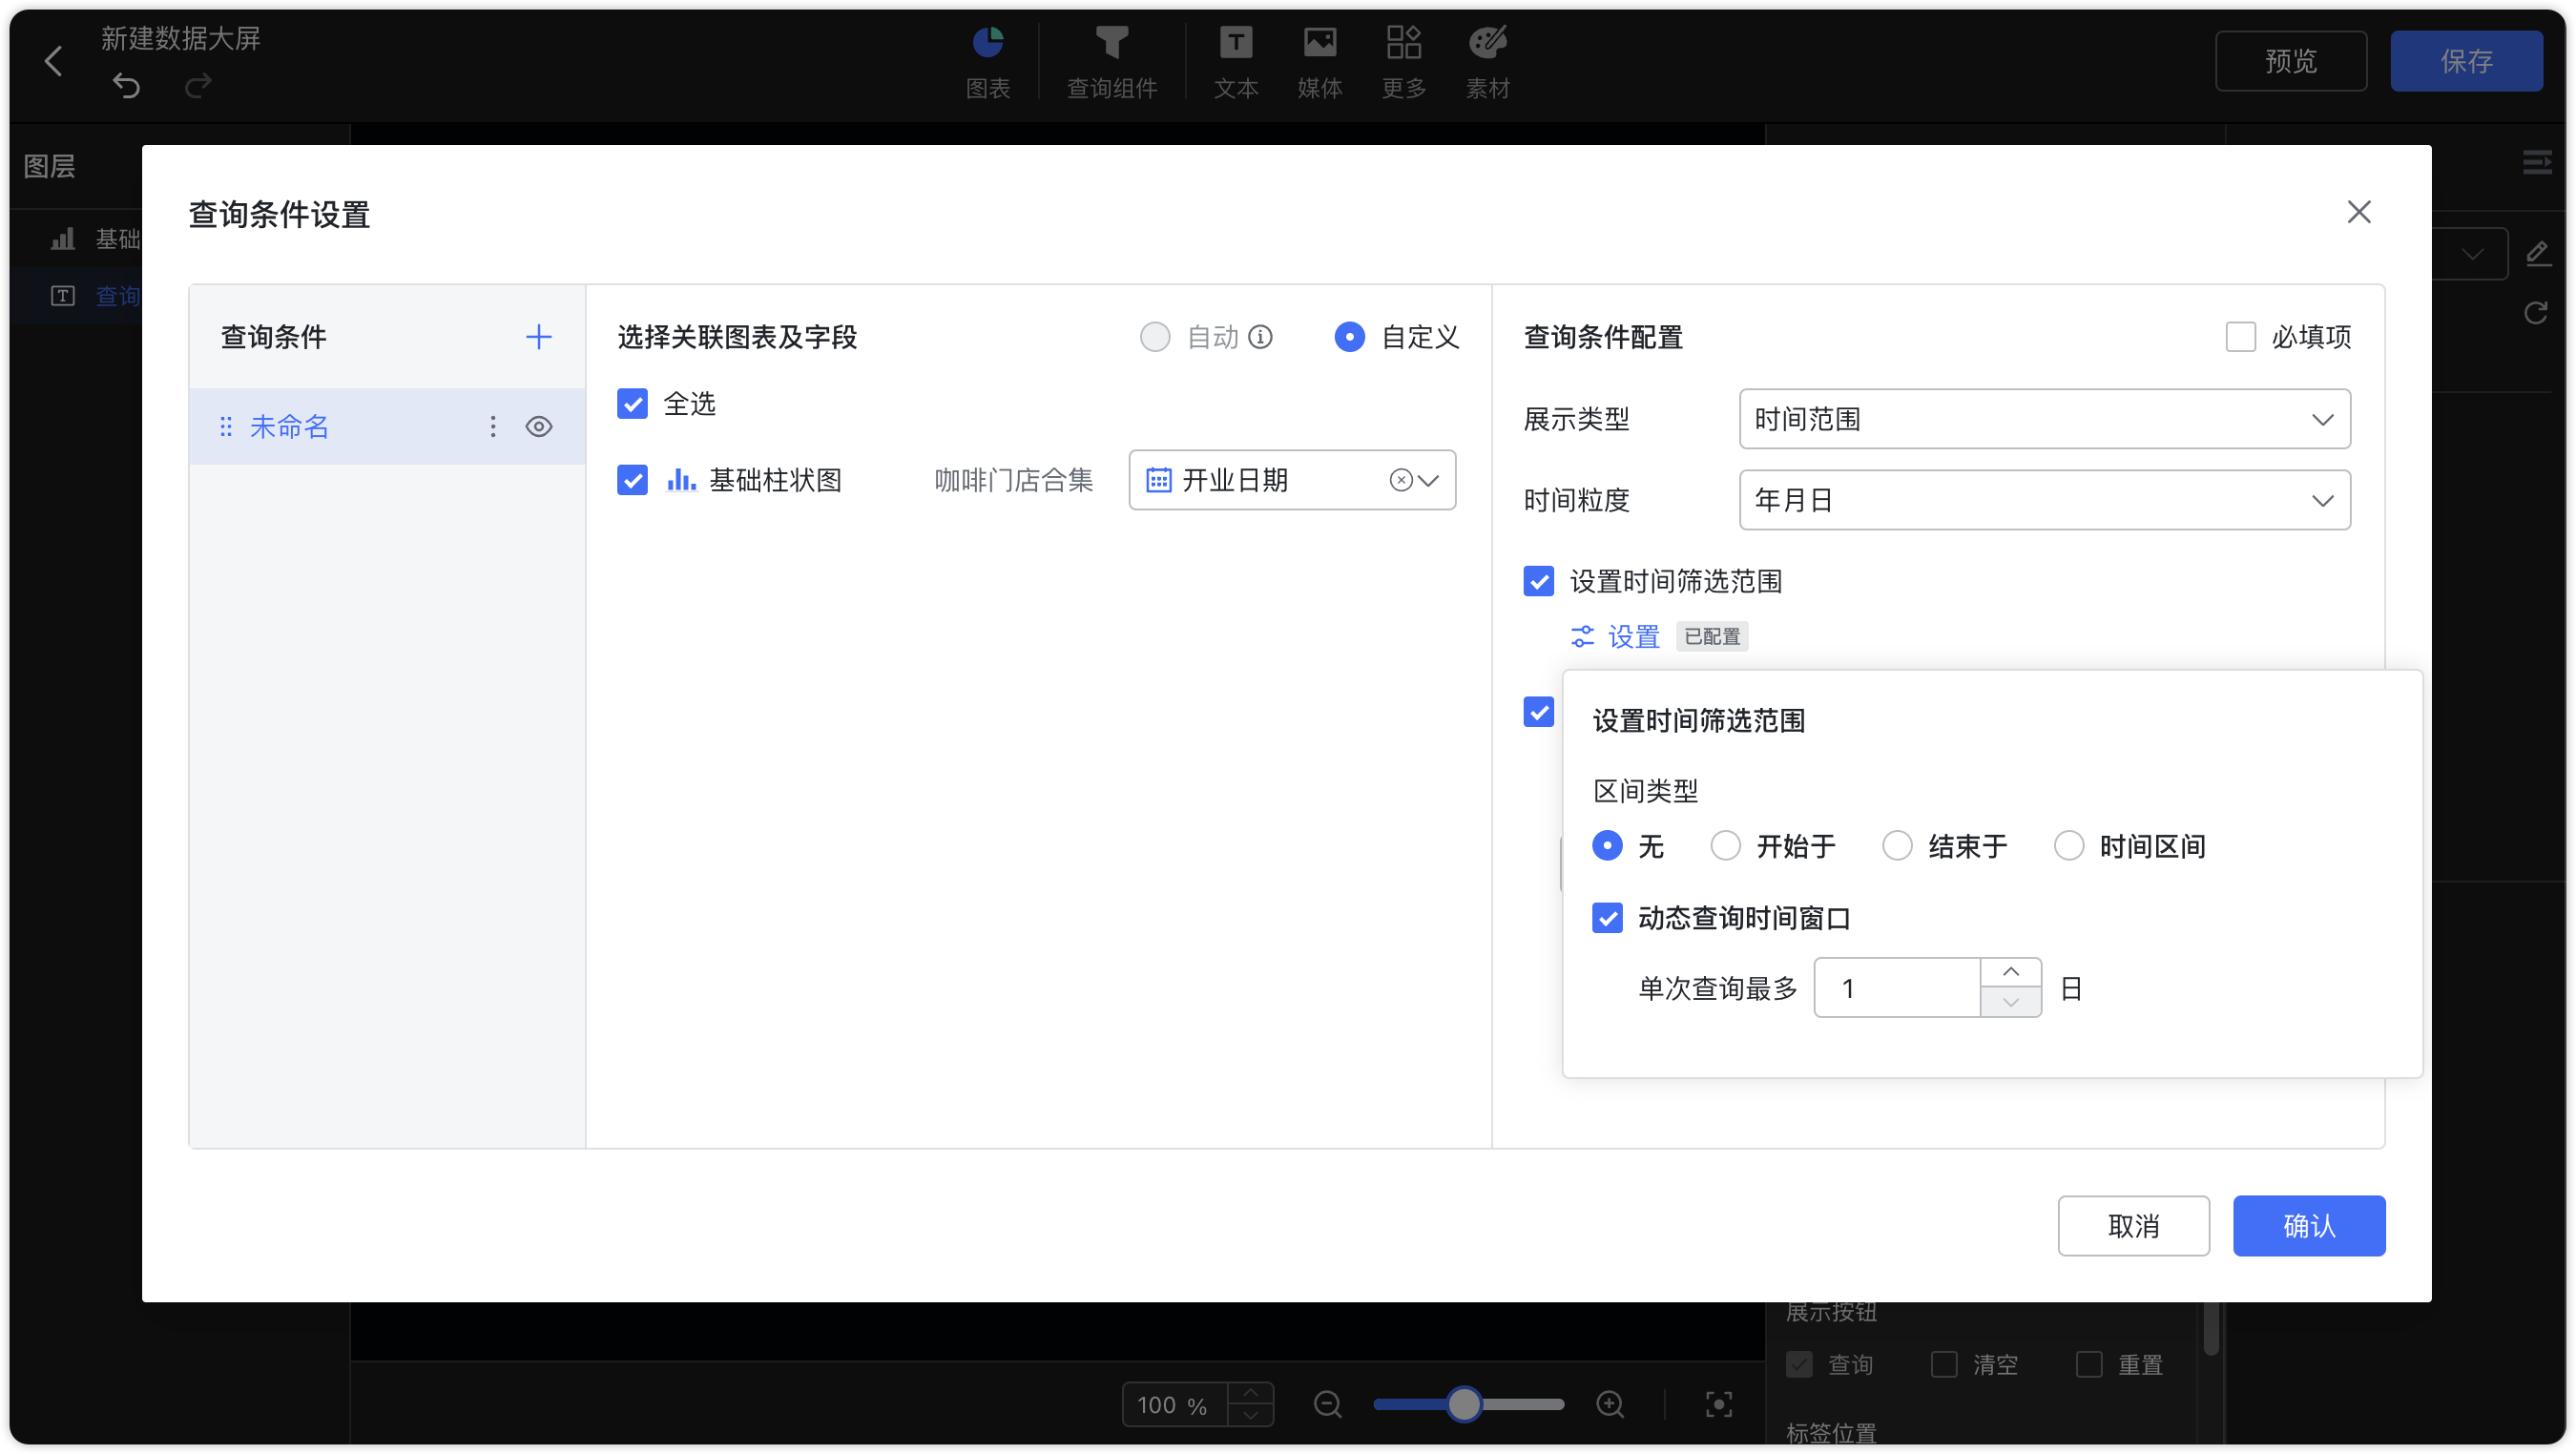The height and width of the screenshot is (1454, 2576).
Task: Add a new query condition
Action: (x=539, y=337)
